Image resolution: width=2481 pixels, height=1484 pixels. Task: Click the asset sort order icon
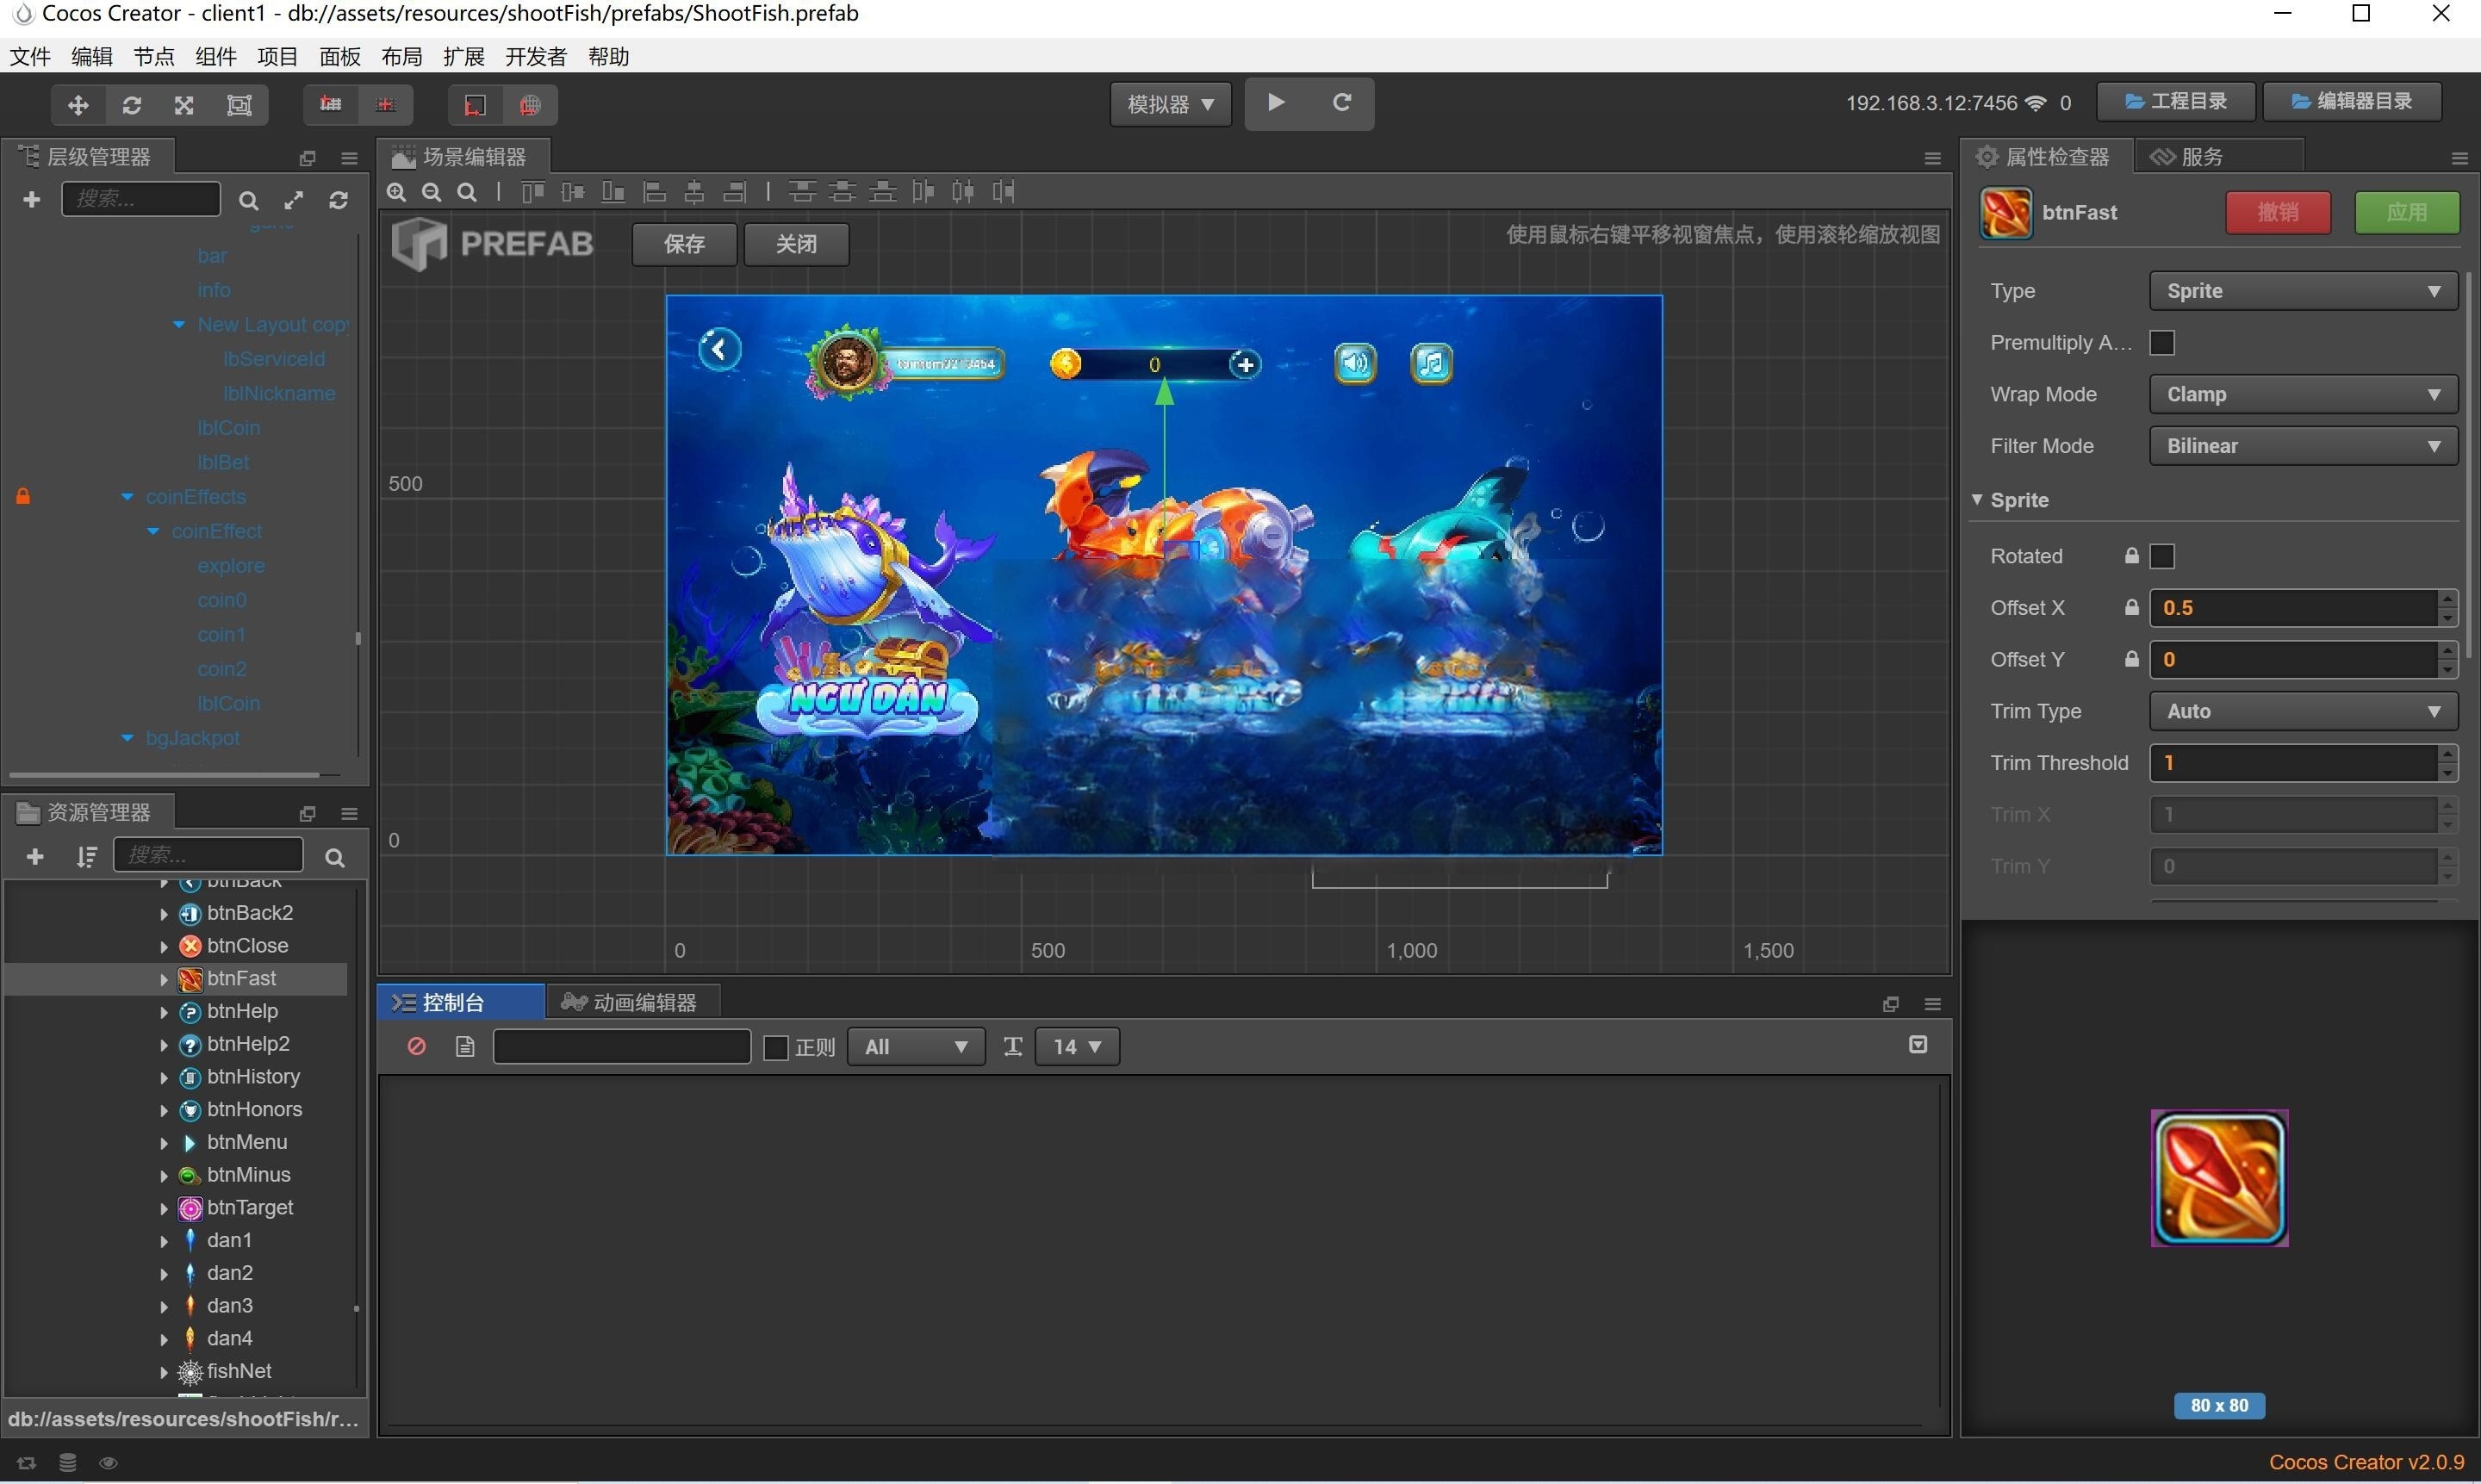[87, 856]
